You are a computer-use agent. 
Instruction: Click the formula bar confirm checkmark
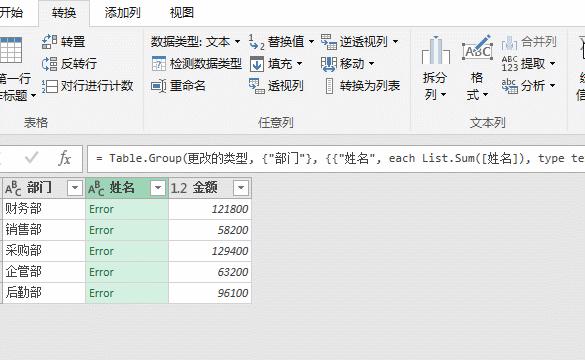pyautogui.click(x=32, y=158)
